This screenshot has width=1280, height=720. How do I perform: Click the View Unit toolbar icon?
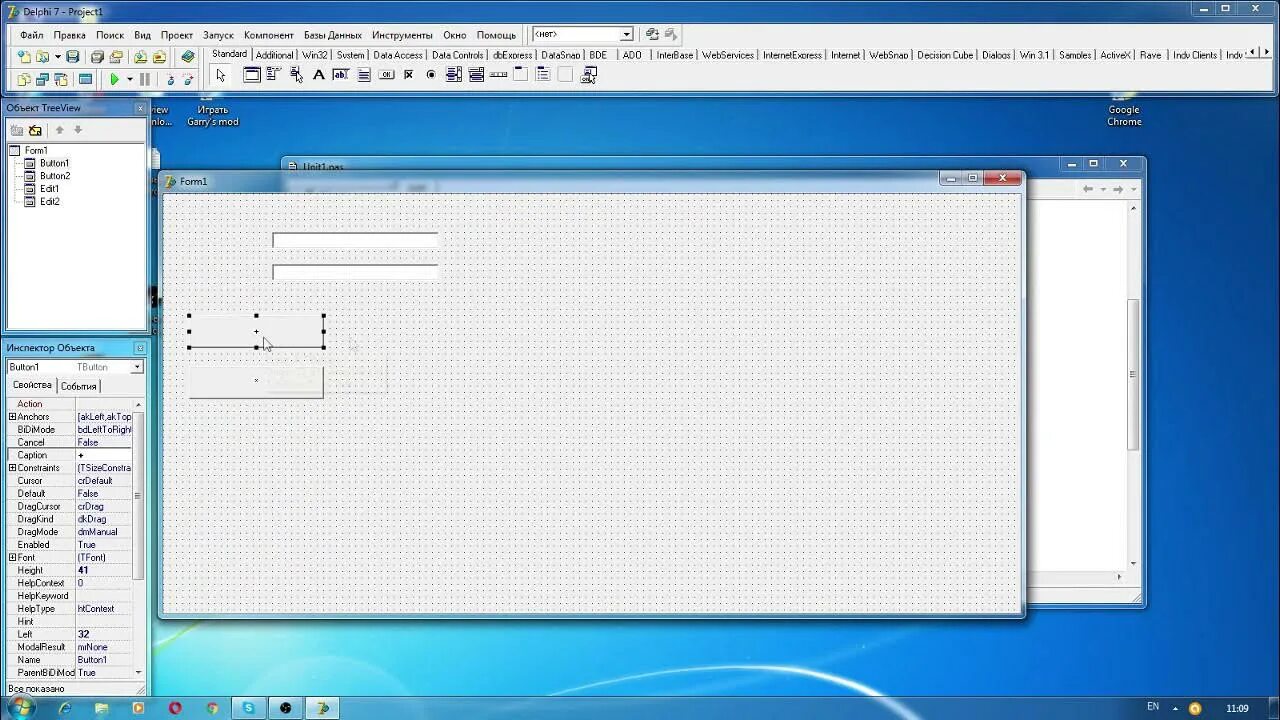pyautogui.click(x=25, y=79)
